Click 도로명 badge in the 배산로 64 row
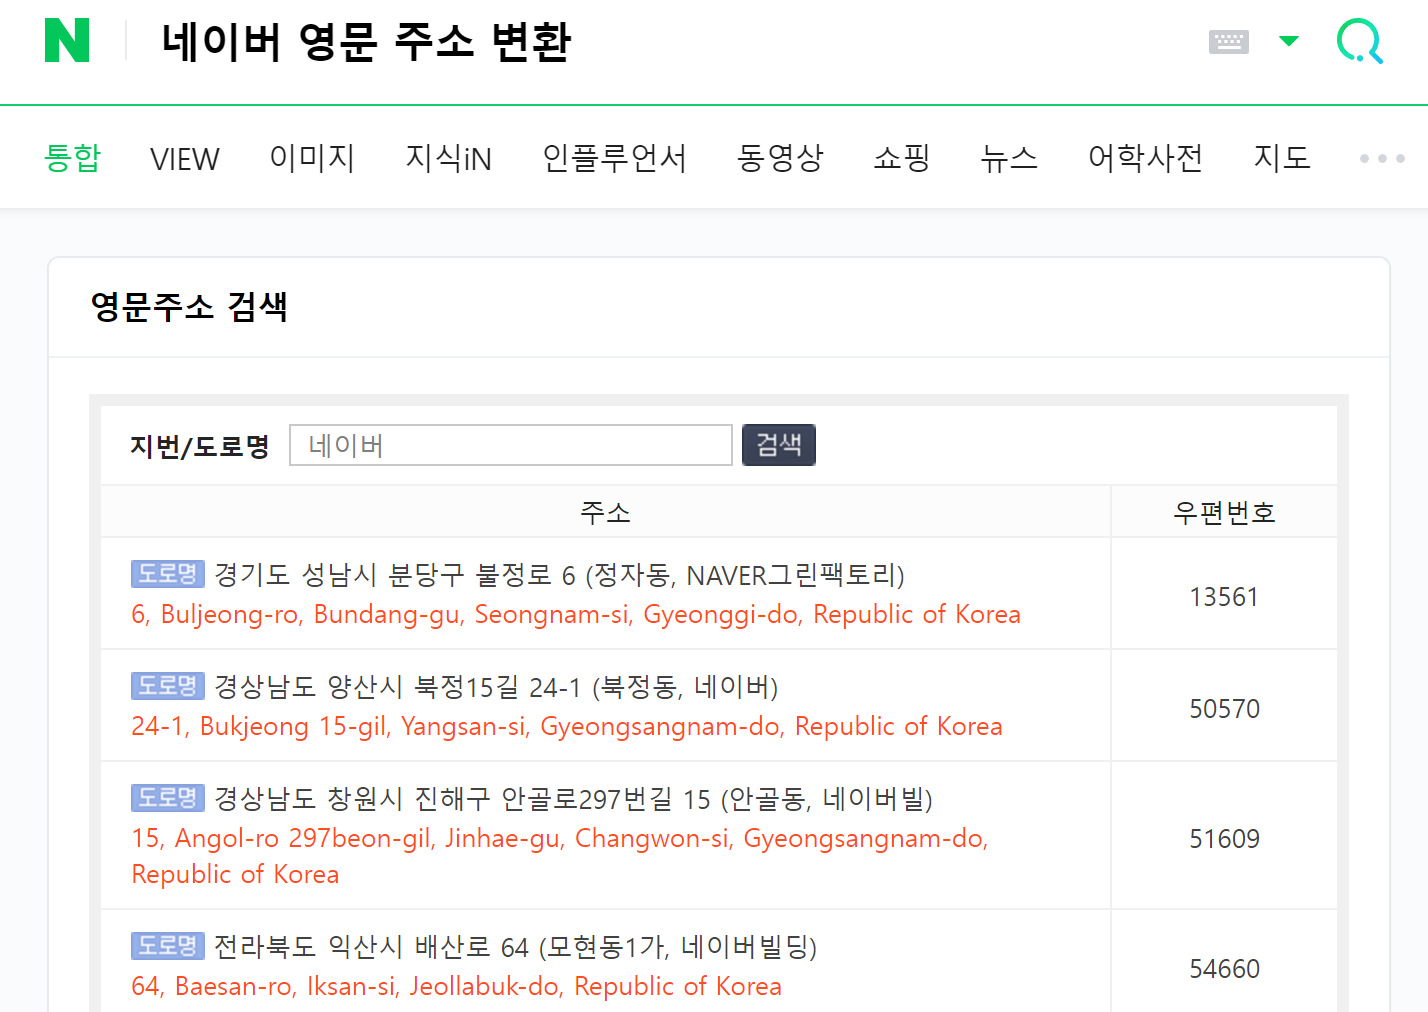 click(168, 946)
